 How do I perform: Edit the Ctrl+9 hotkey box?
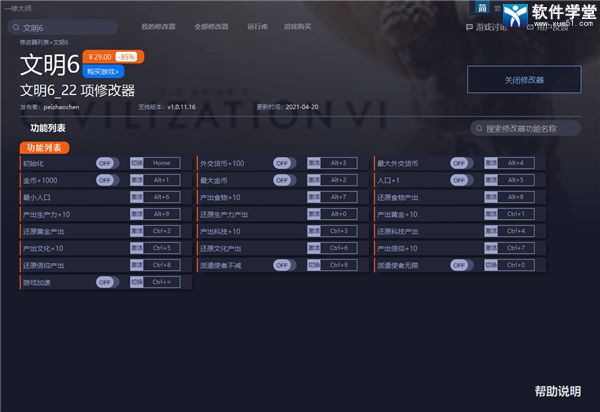click(x=339, y=265)
